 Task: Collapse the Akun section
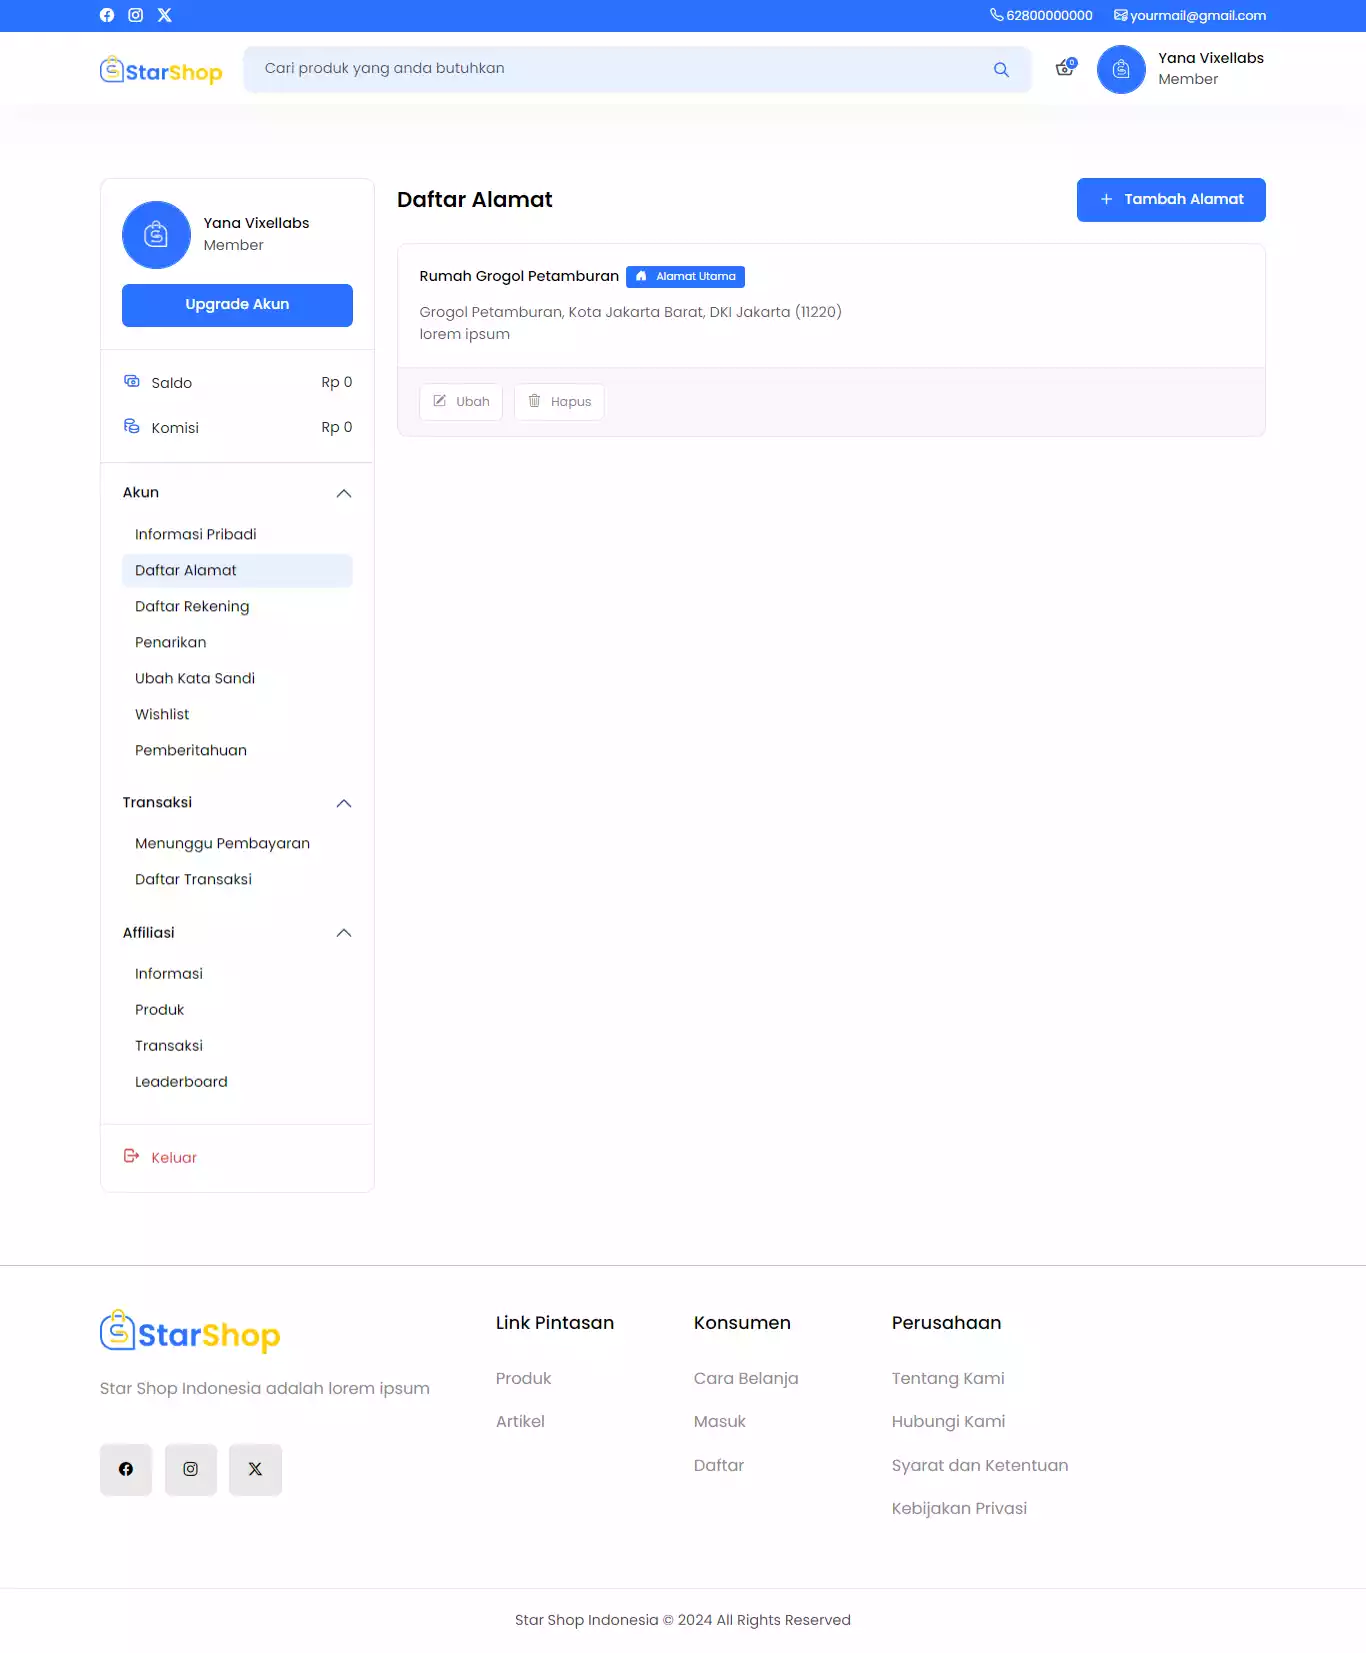[344, 493]
